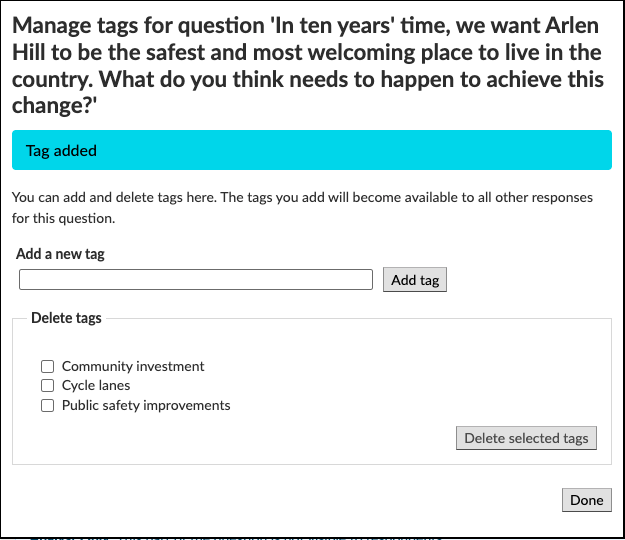
Task: Click the instruction paragraph about adding tags
Action: [x=302, y=208]
